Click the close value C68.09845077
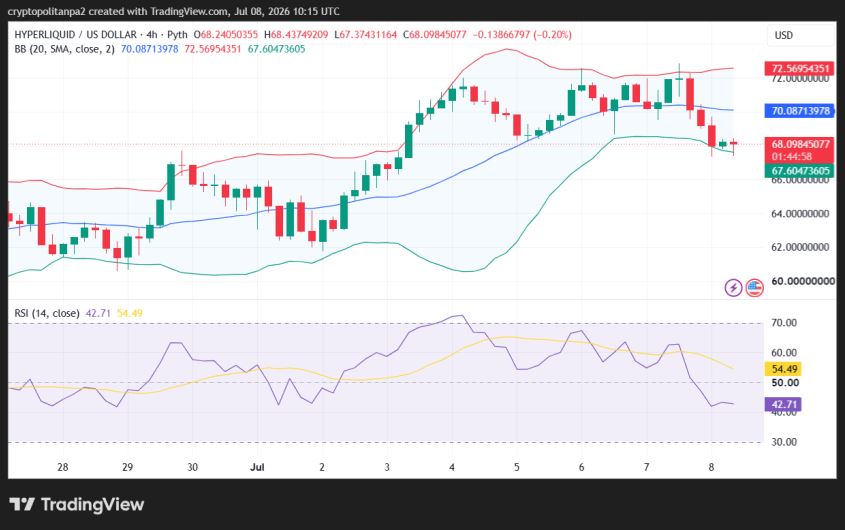This screenshot has height=530, width=845. [x=434, y=35]
